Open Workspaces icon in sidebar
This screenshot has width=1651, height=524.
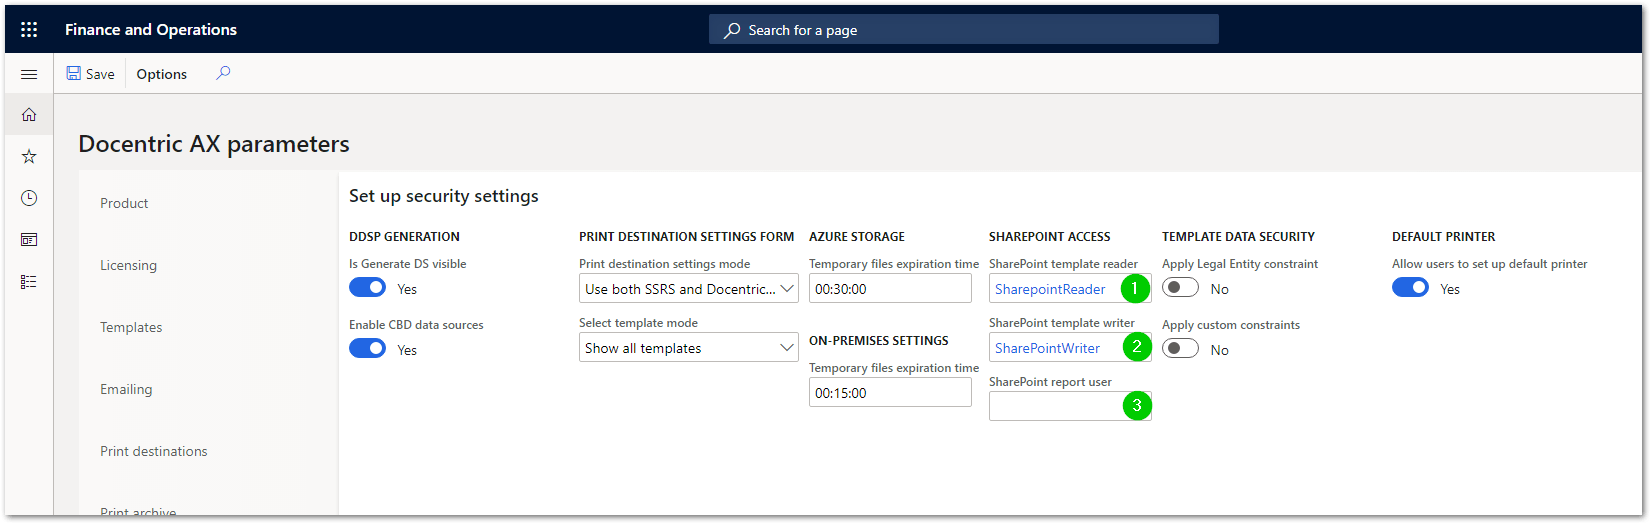[x=29, y=240]
